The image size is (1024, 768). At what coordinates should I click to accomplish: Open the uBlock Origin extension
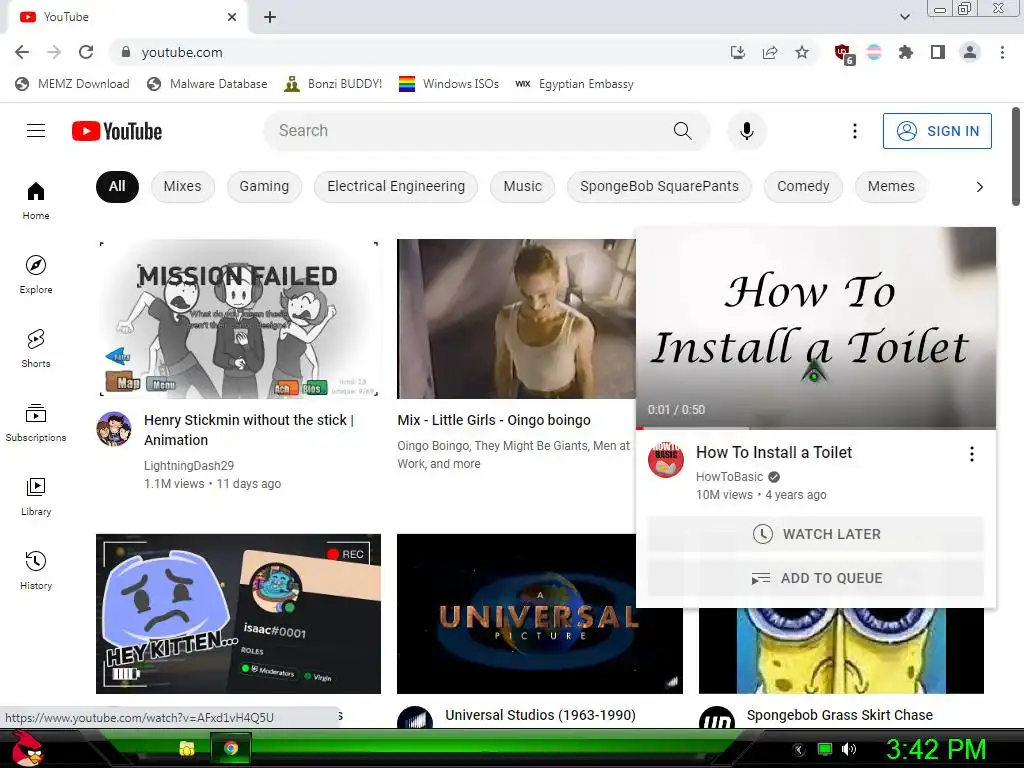coord(843,53)
